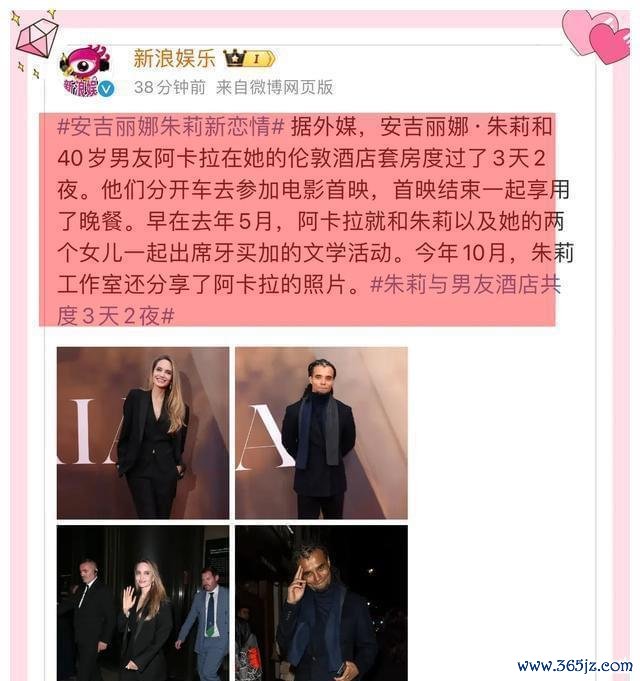Open hashtag #安吉丽娜朱莉新恋情#
The image size is (640, 681).
[171, 127]
